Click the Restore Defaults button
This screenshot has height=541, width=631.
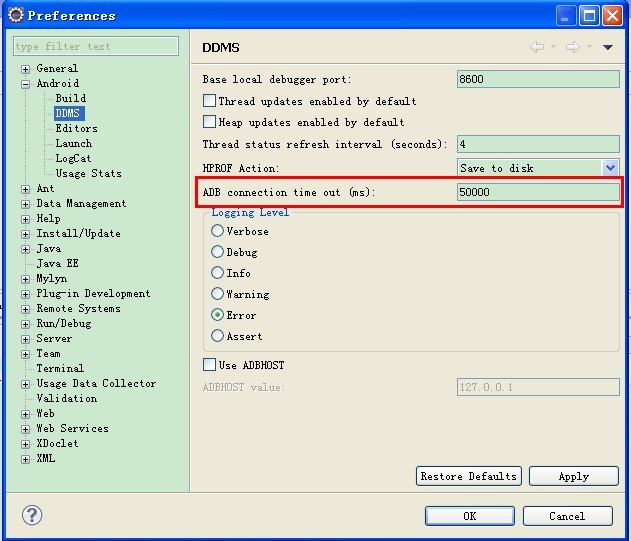tap(469, 476)
